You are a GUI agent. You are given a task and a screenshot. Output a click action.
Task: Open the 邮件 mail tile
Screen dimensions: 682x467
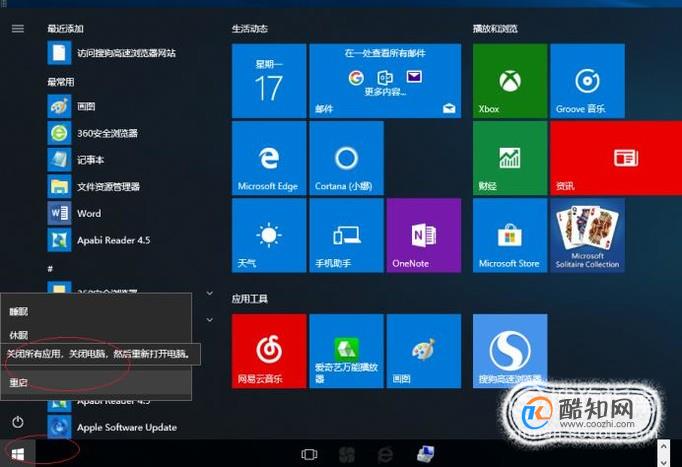(x=385, y=80)
